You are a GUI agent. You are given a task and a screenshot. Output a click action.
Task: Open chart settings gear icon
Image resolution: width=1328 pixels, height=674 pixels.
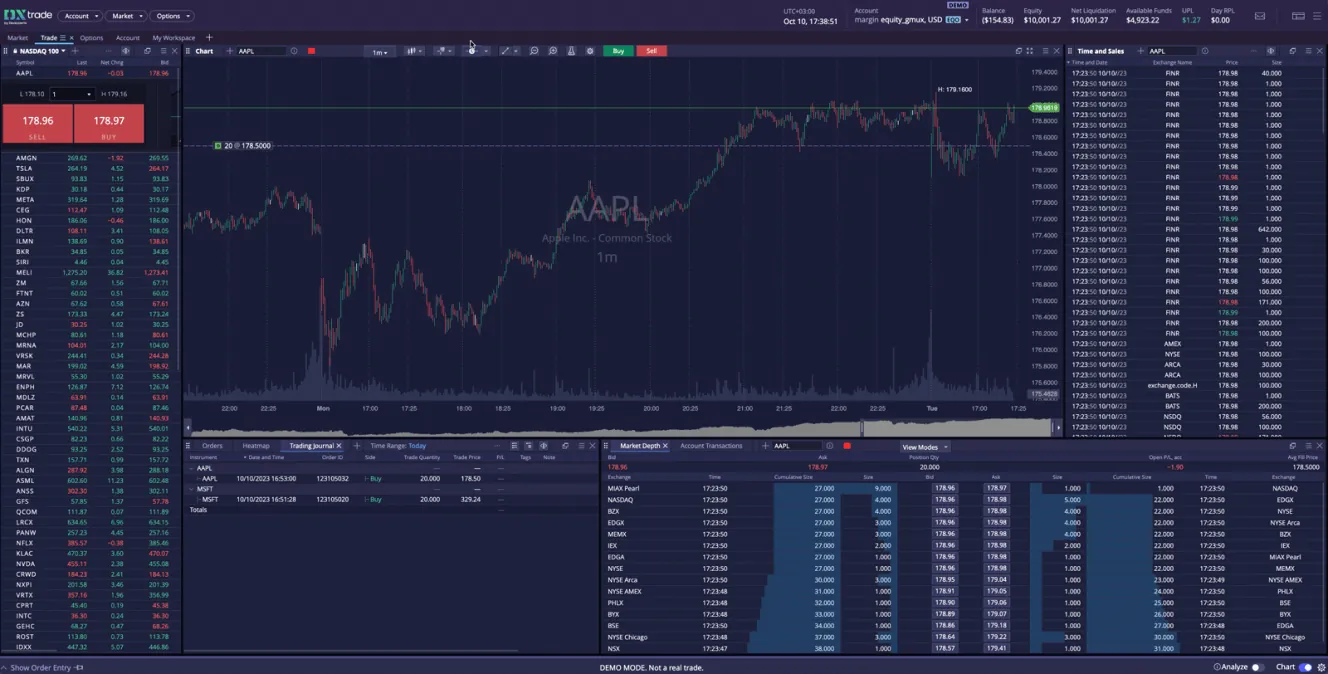point(590,51)
